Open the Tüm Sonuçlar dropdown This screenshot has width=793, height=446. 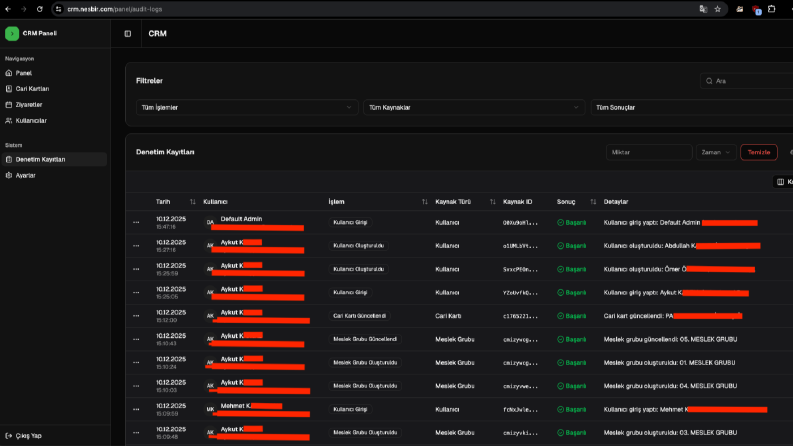(692, 107)
